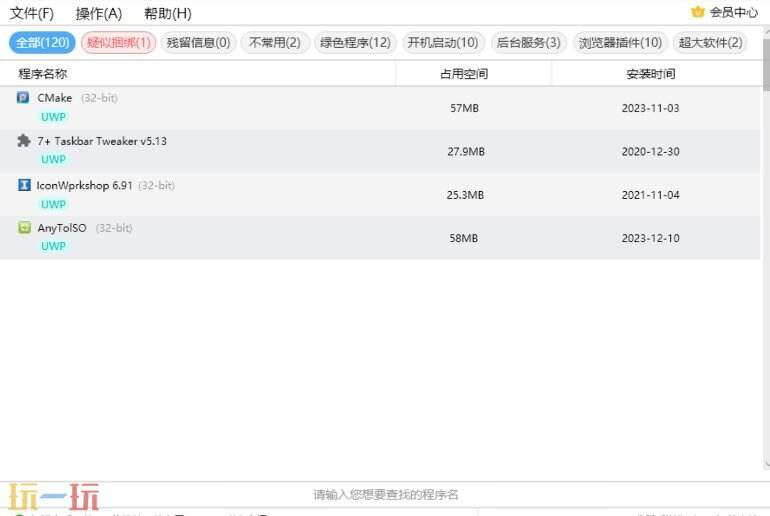Select the 浏览器插件(10) filter tab
Screen dimensions: 770x516
click(620, 43)
